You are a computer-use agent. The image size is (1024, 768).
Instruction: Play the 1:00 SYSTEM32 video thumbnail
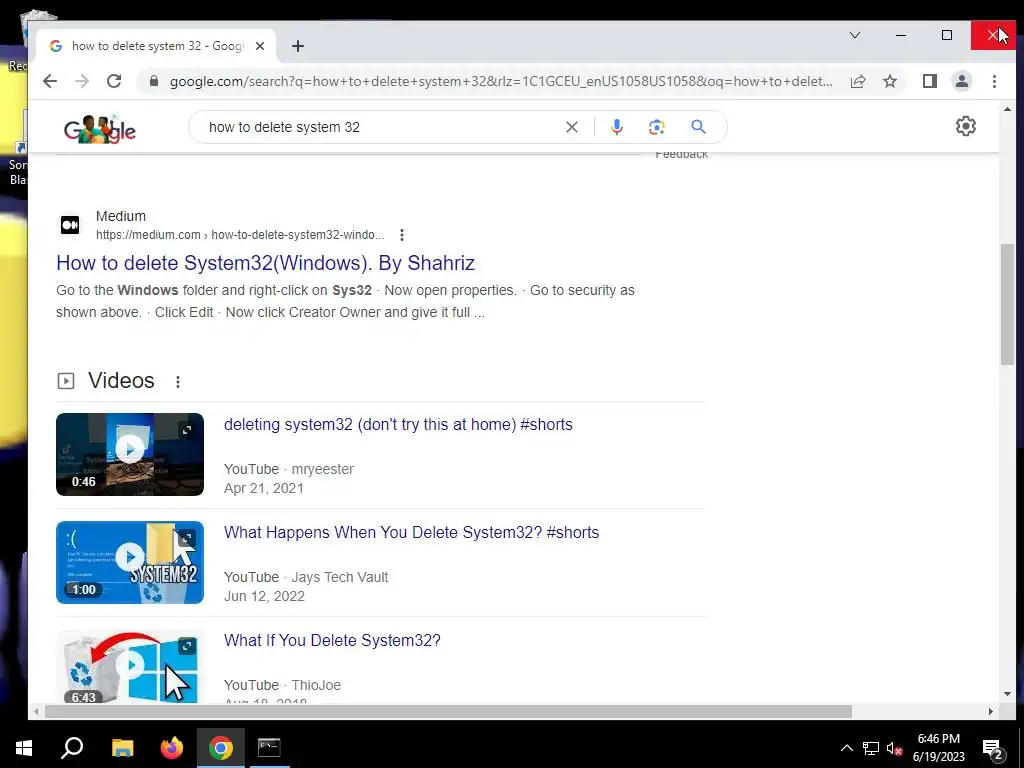pos(130,562)
